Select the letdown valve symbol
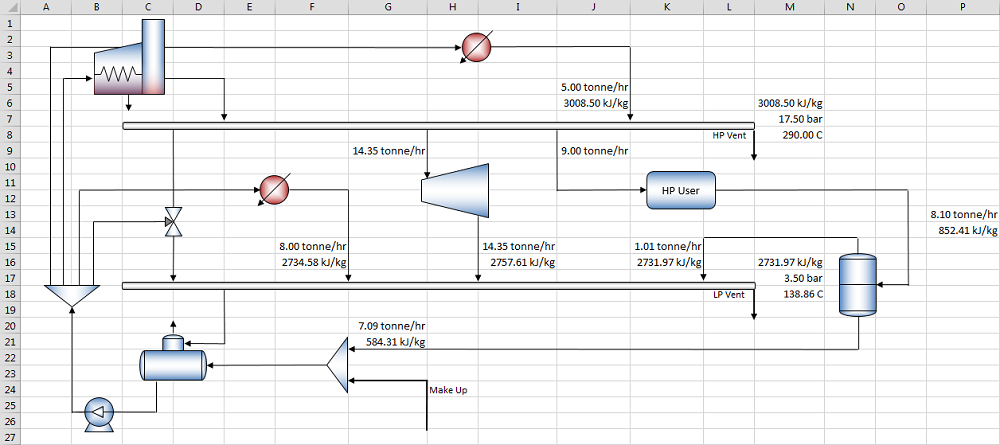The image size is (1000, 445). click(x=173, y=222)
